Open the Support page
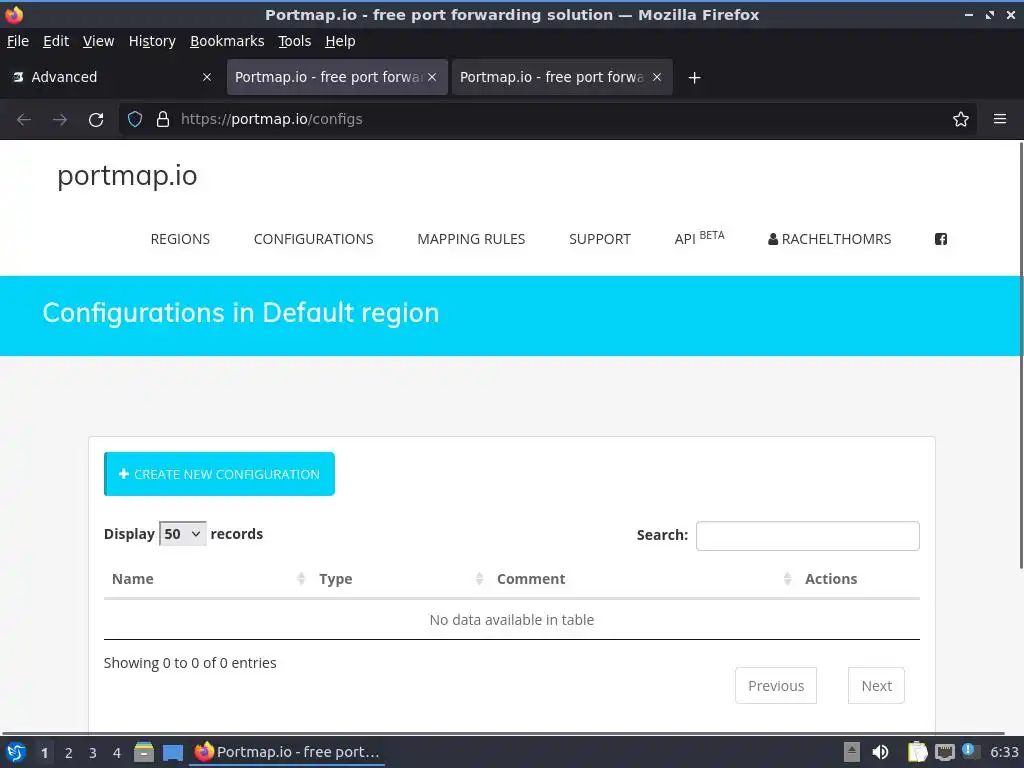1024x768 pixels. coord(600,239)
